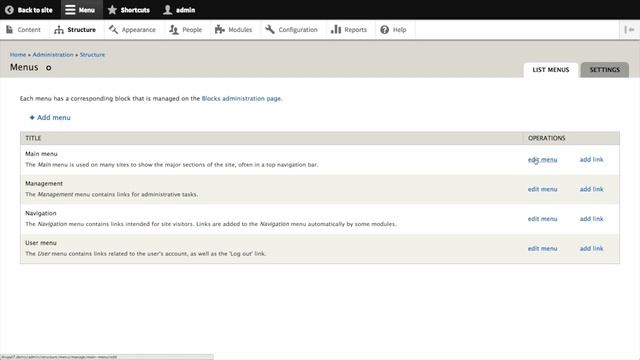Click the Reports bar chart icon
This screenshot has height=360, width=640.
(336, 29)
